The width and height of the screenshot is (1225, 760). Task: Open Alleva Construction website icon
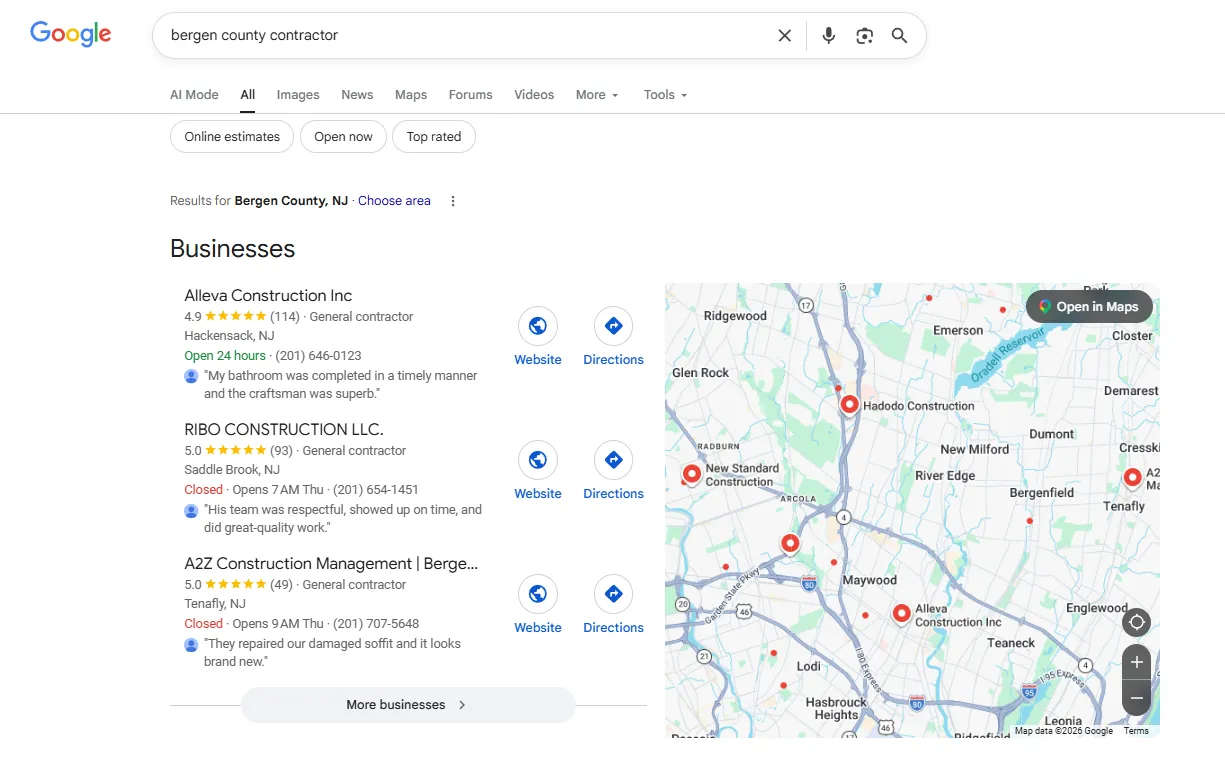538,326
